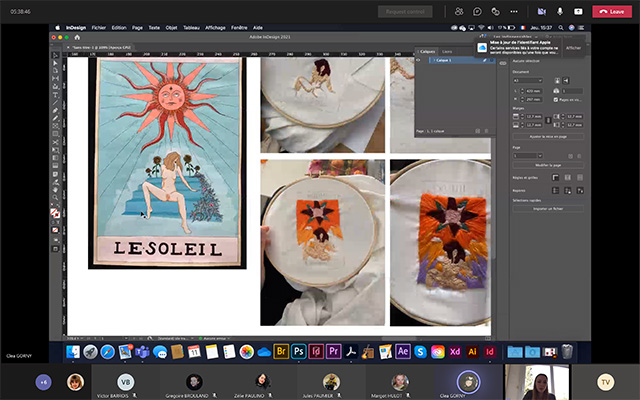
Task: Adjust the width 420 mm stepper
Action: click(522, 91)
